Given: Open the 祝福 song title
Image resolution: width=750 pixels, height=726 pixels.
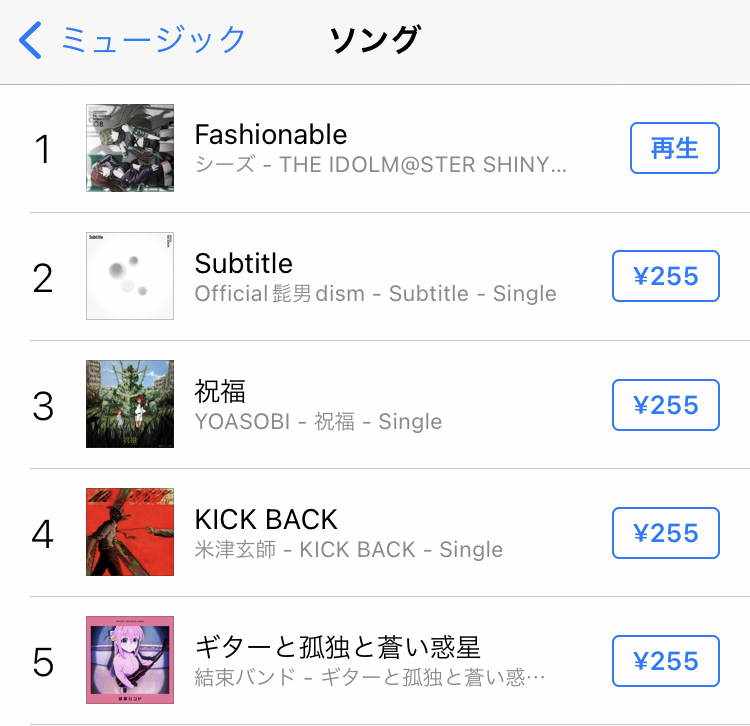Looking at the screenshot, I should (x=220, y=391).
